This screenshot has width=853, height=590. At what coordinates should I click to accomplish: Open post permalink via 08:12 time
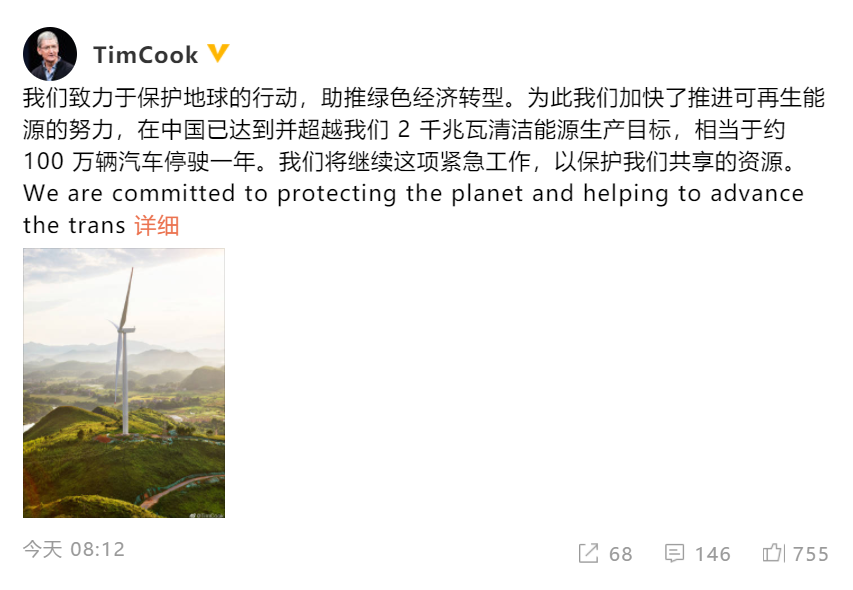98,549
